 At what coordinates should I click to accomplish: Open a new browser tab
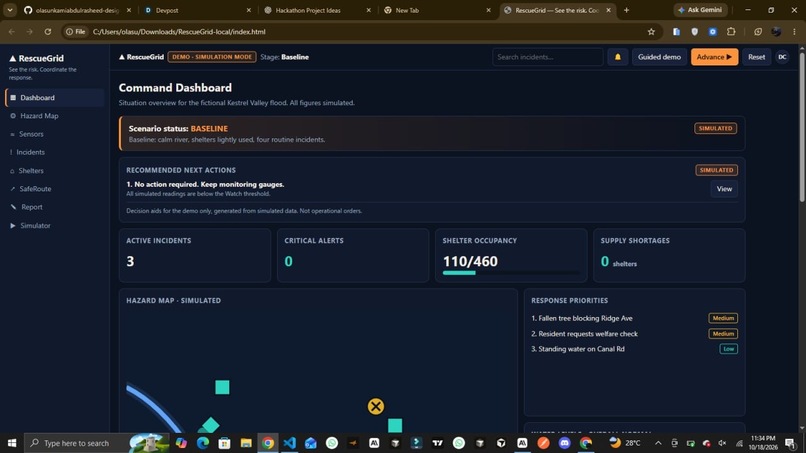tap(626, 10)
